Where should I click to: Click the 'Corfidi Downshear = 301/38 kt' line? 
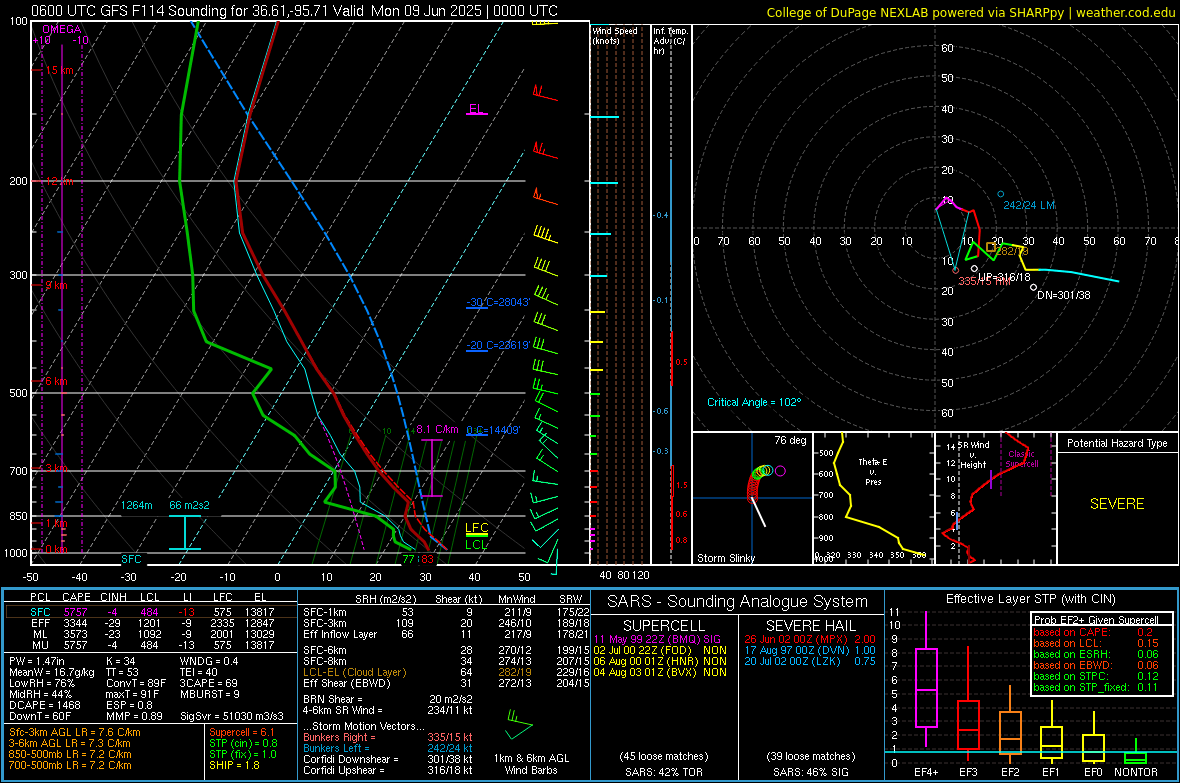tap(388, 759)
